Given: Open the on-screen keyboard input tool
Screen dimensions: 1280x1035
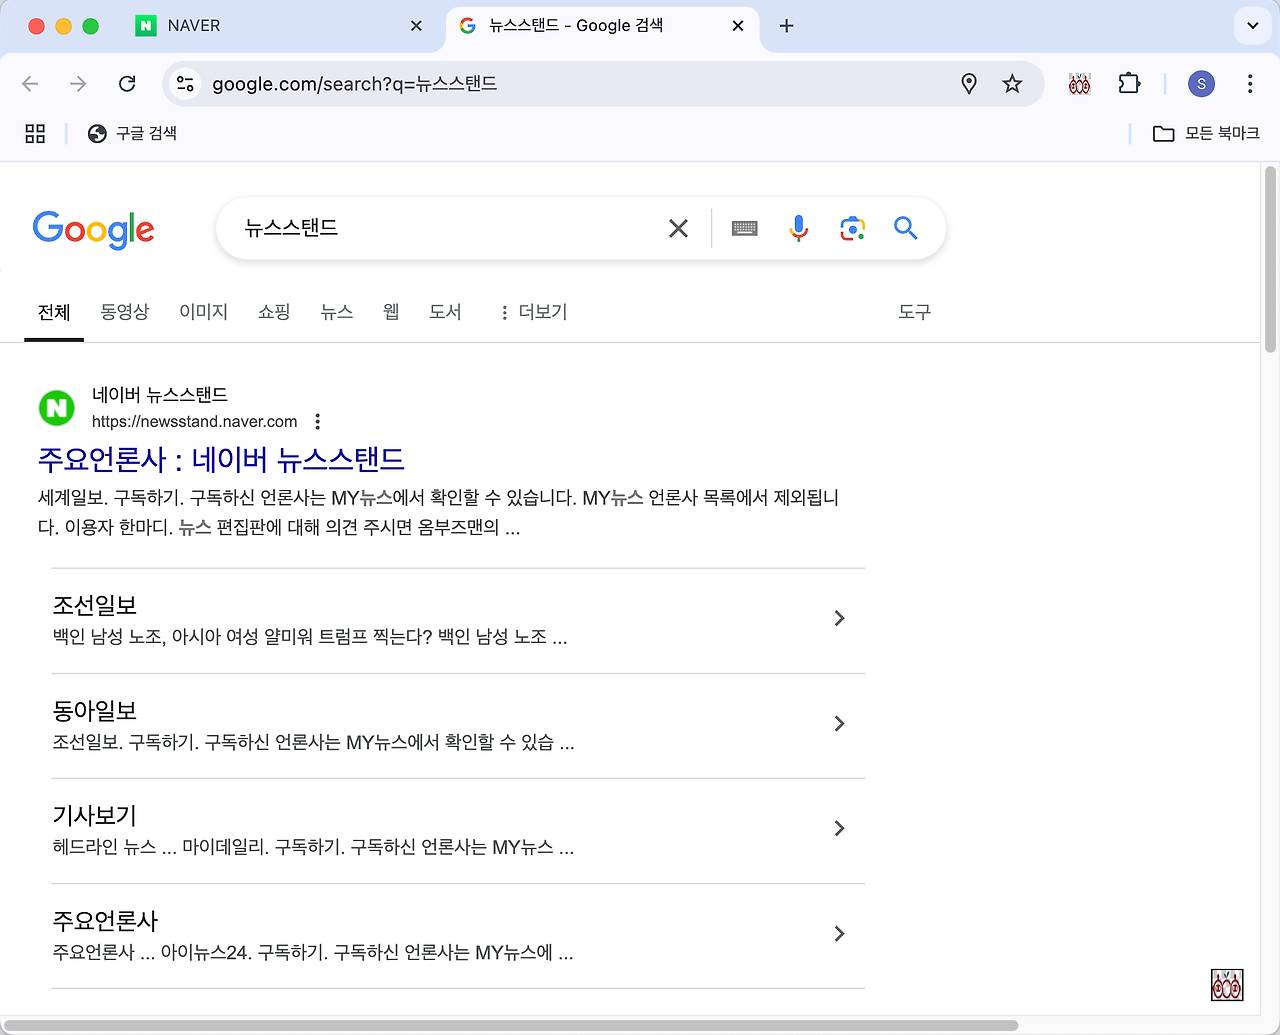Looking at the screenshot, I should [744, 229].
